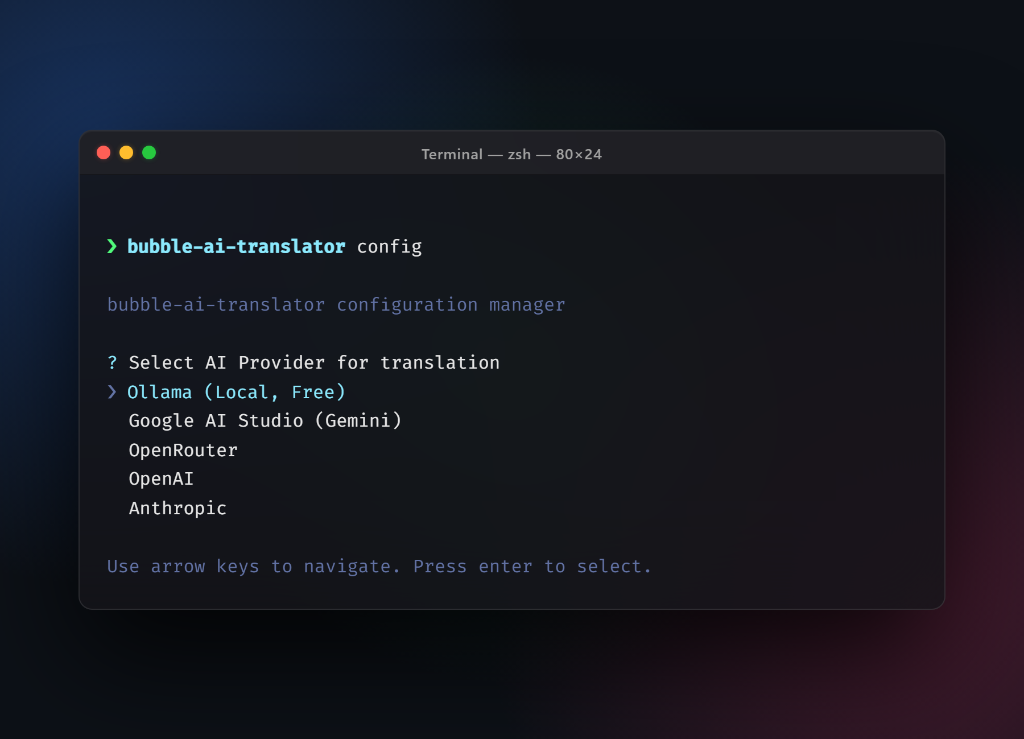Viewport: 1024px width, 739px height.
Task: Click the arrow keys navigation hint text
Action: (x=379, y=567)
